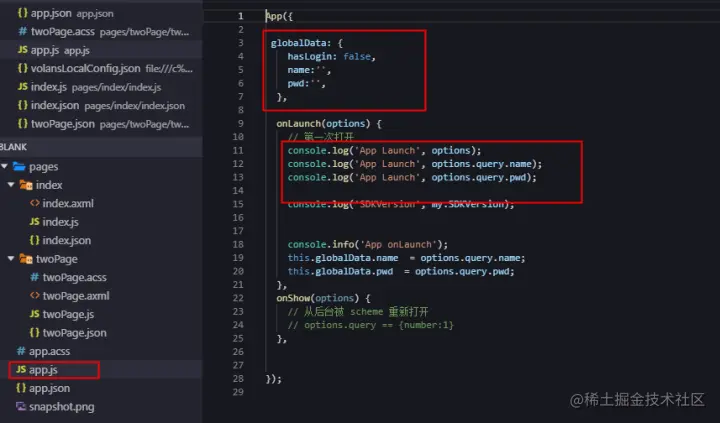Open index.js pages/index entry in open editors
Image resolution: width=720 pixels, height=423 pixels.
tap(101, 87)
